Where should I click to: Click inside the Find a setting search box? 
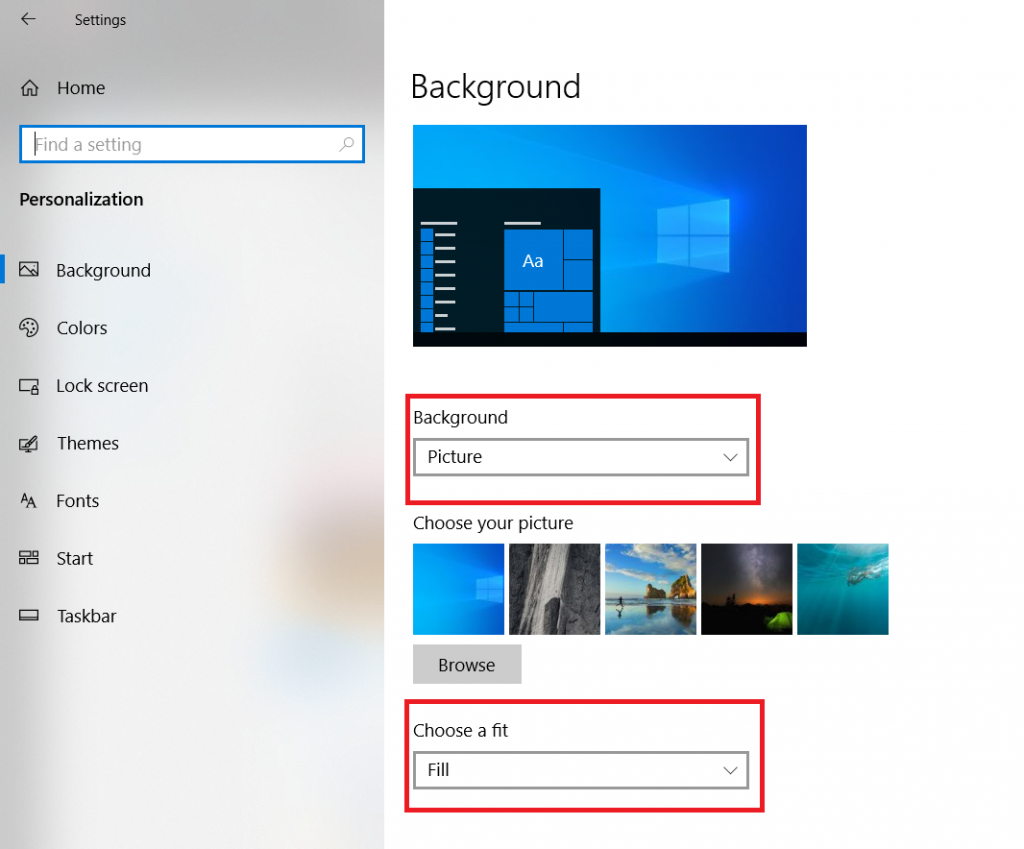(x=192, y=144)
